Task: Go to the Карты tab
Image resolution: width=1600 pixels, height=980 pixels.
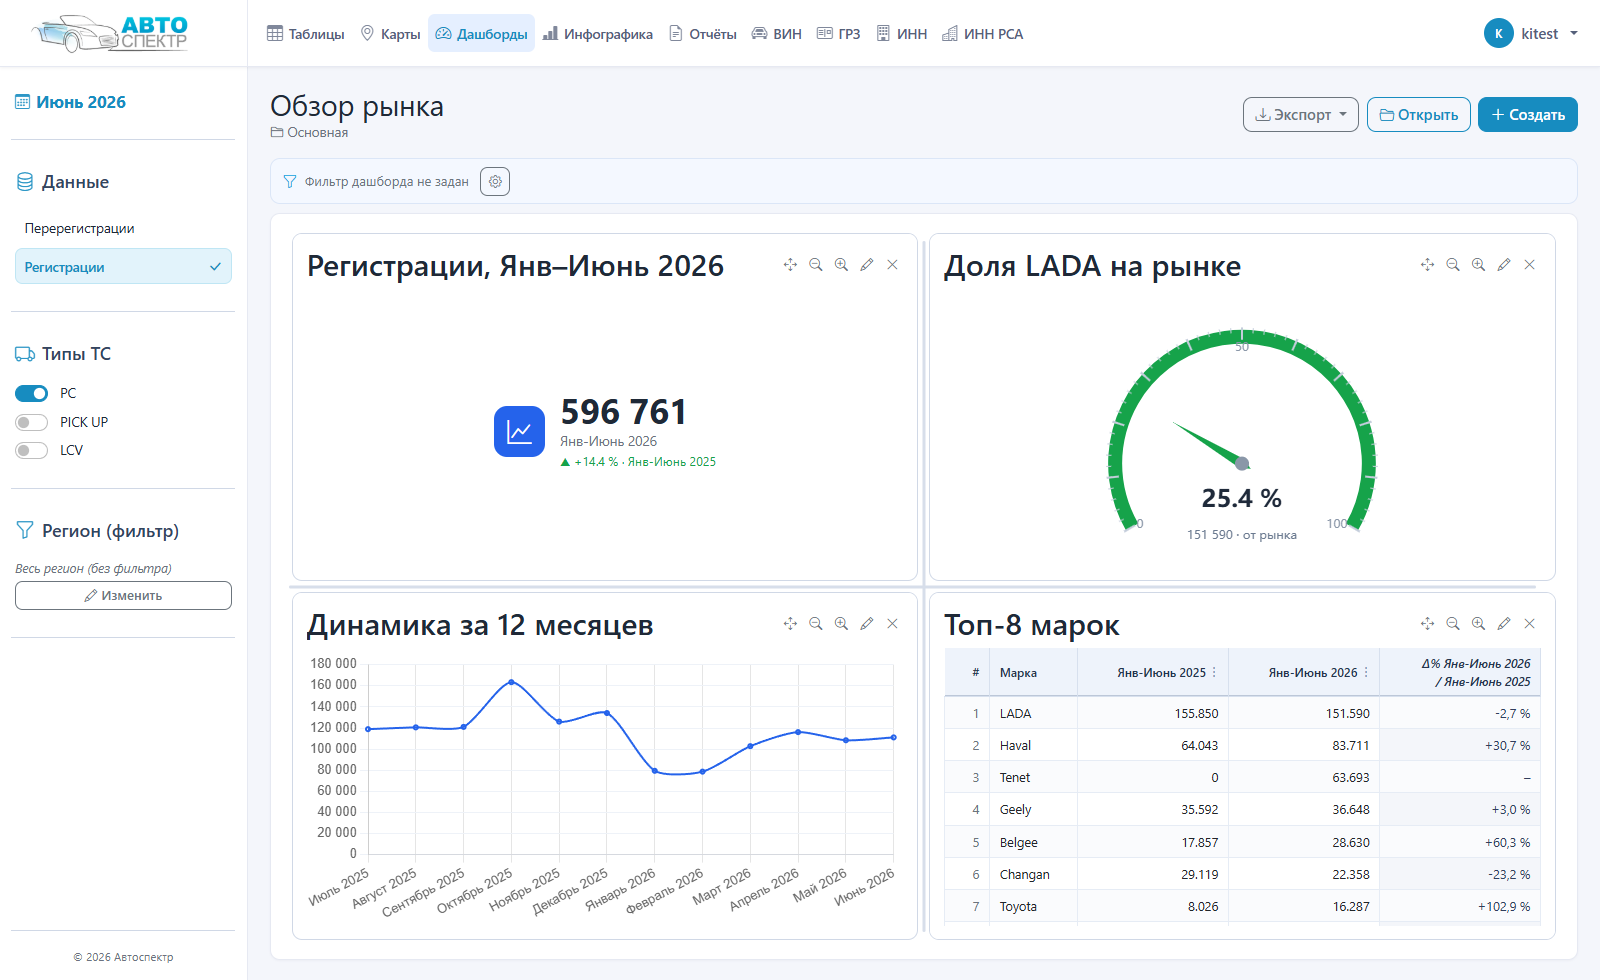Action: pyautogui.click(x=391, y=34)
